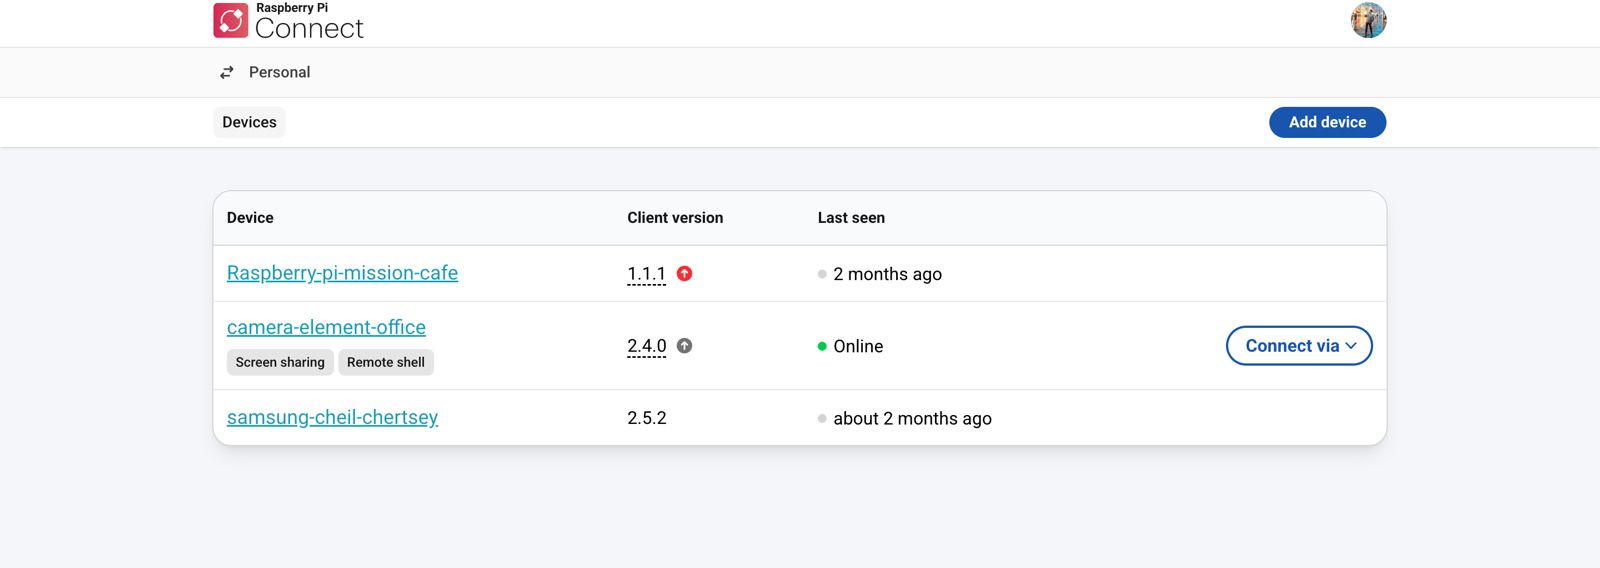Viewport: 1600px width, 568px height.
Task: Click client version 1.1.1
Action: pos(646,274)
